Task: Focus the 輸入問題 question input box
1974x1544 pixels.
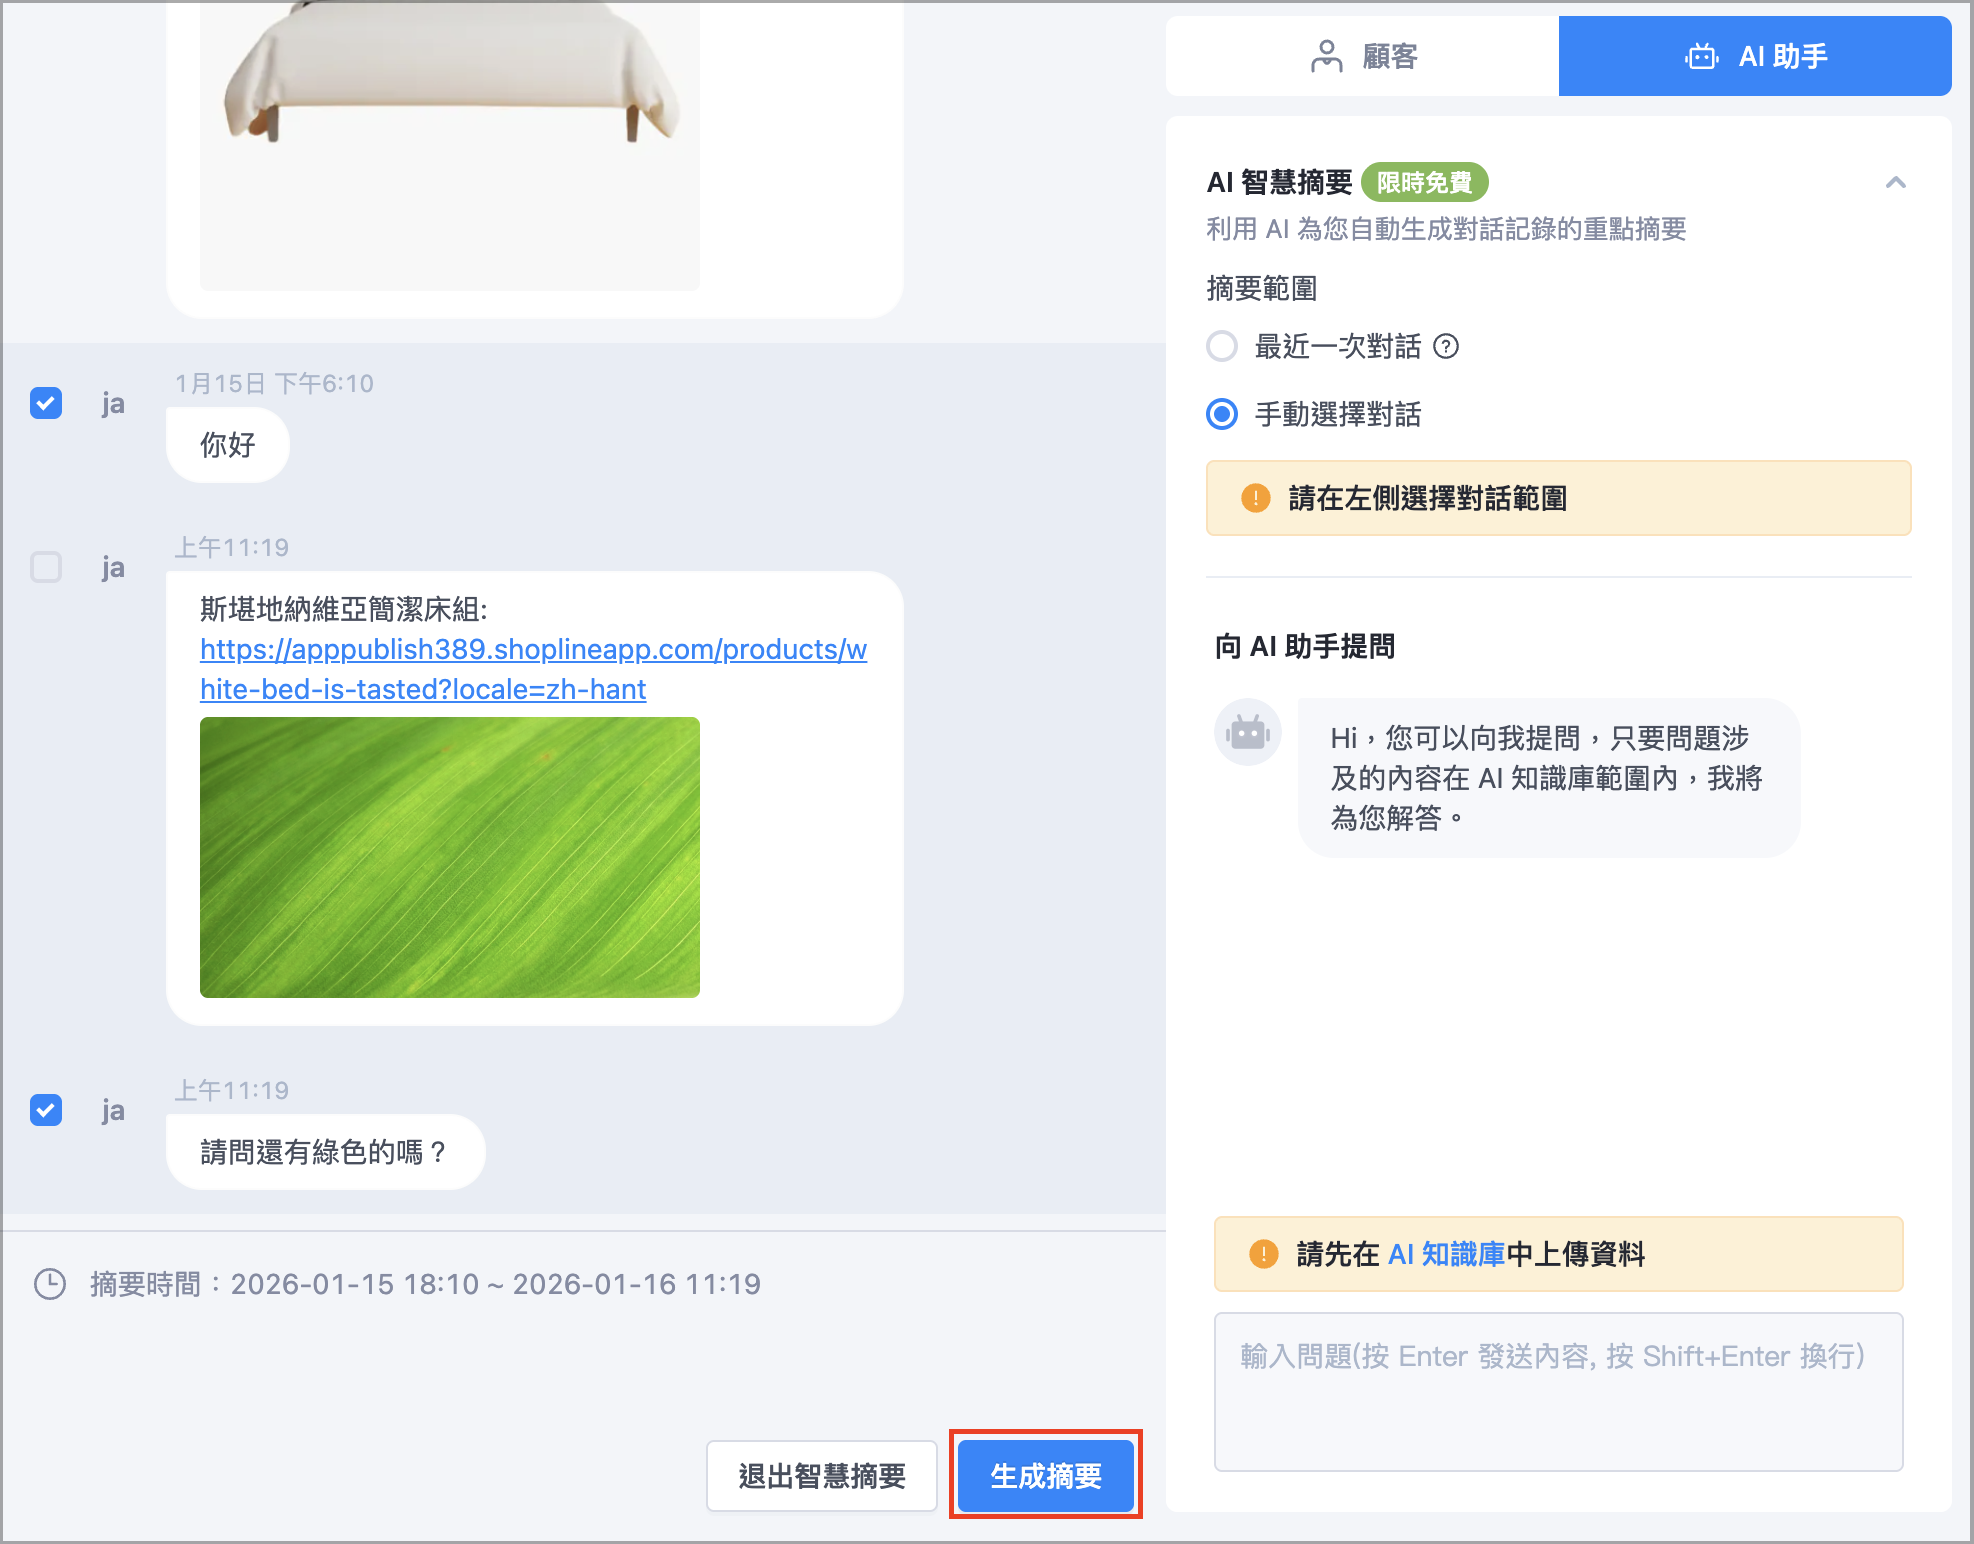Action: point(1558,1392)
